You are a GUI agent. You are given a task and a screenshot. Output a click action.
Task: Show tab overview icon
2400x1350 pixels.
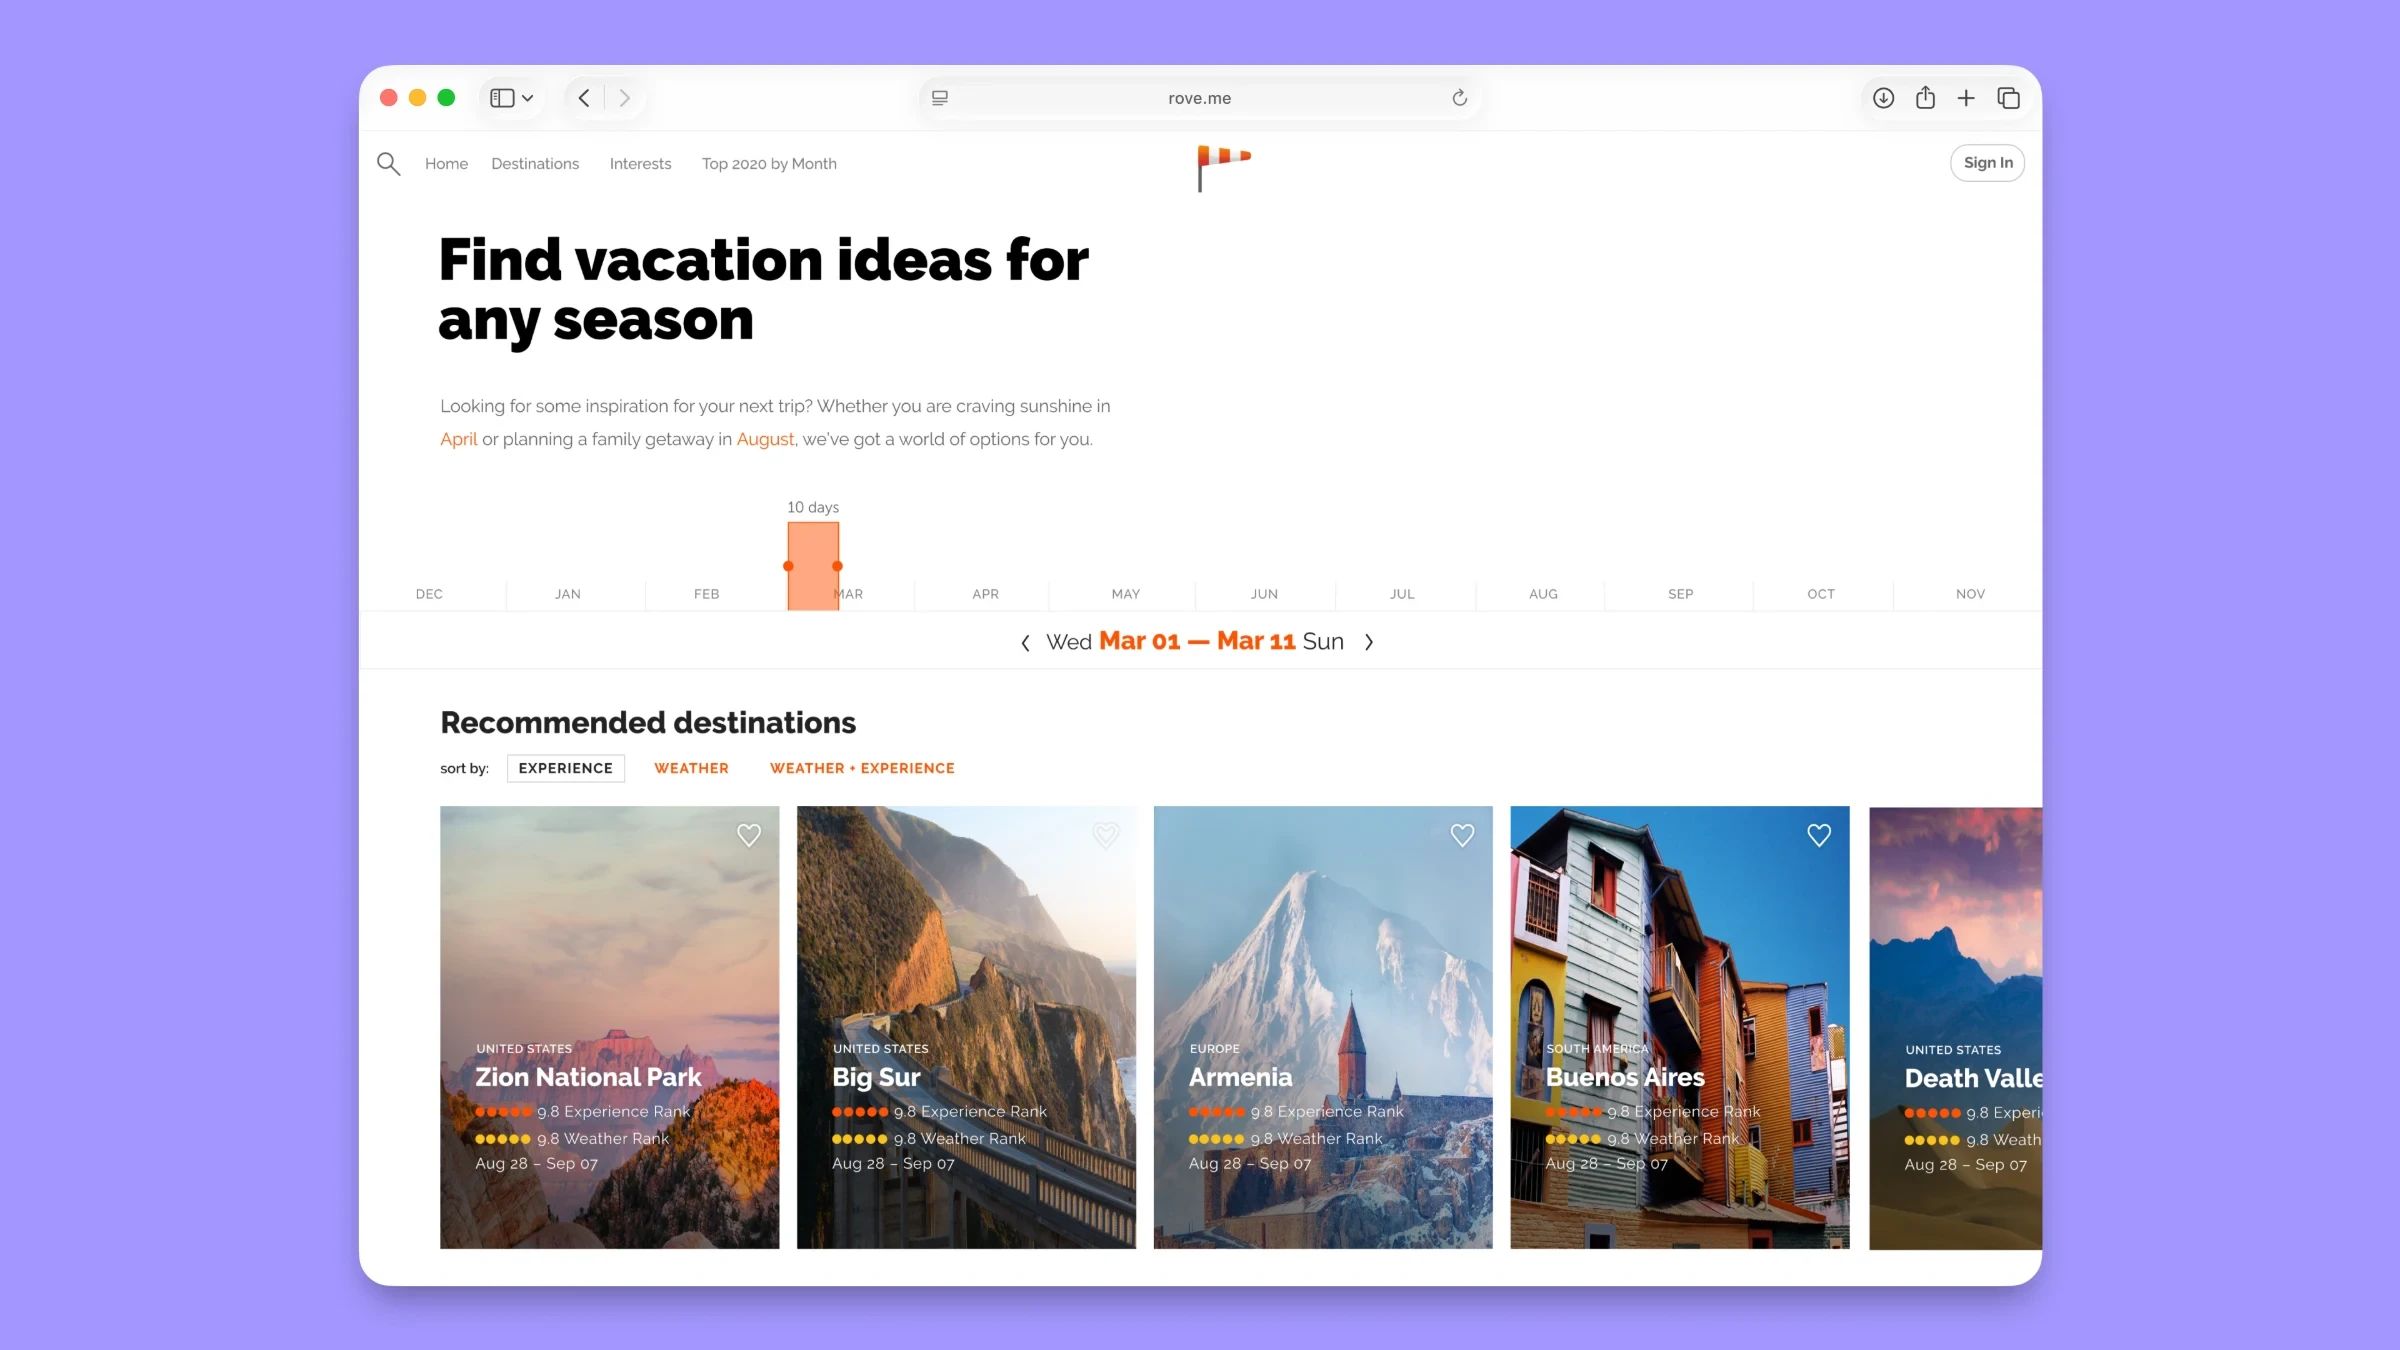[x=2008, y=98]
